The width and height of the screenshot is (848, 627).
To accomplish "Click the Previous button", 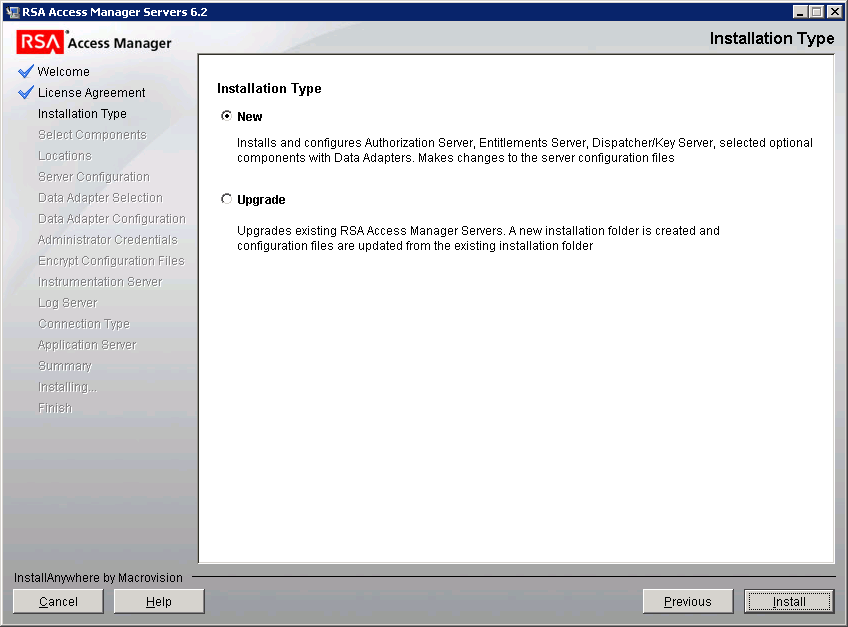I will (x=687, y=601).
